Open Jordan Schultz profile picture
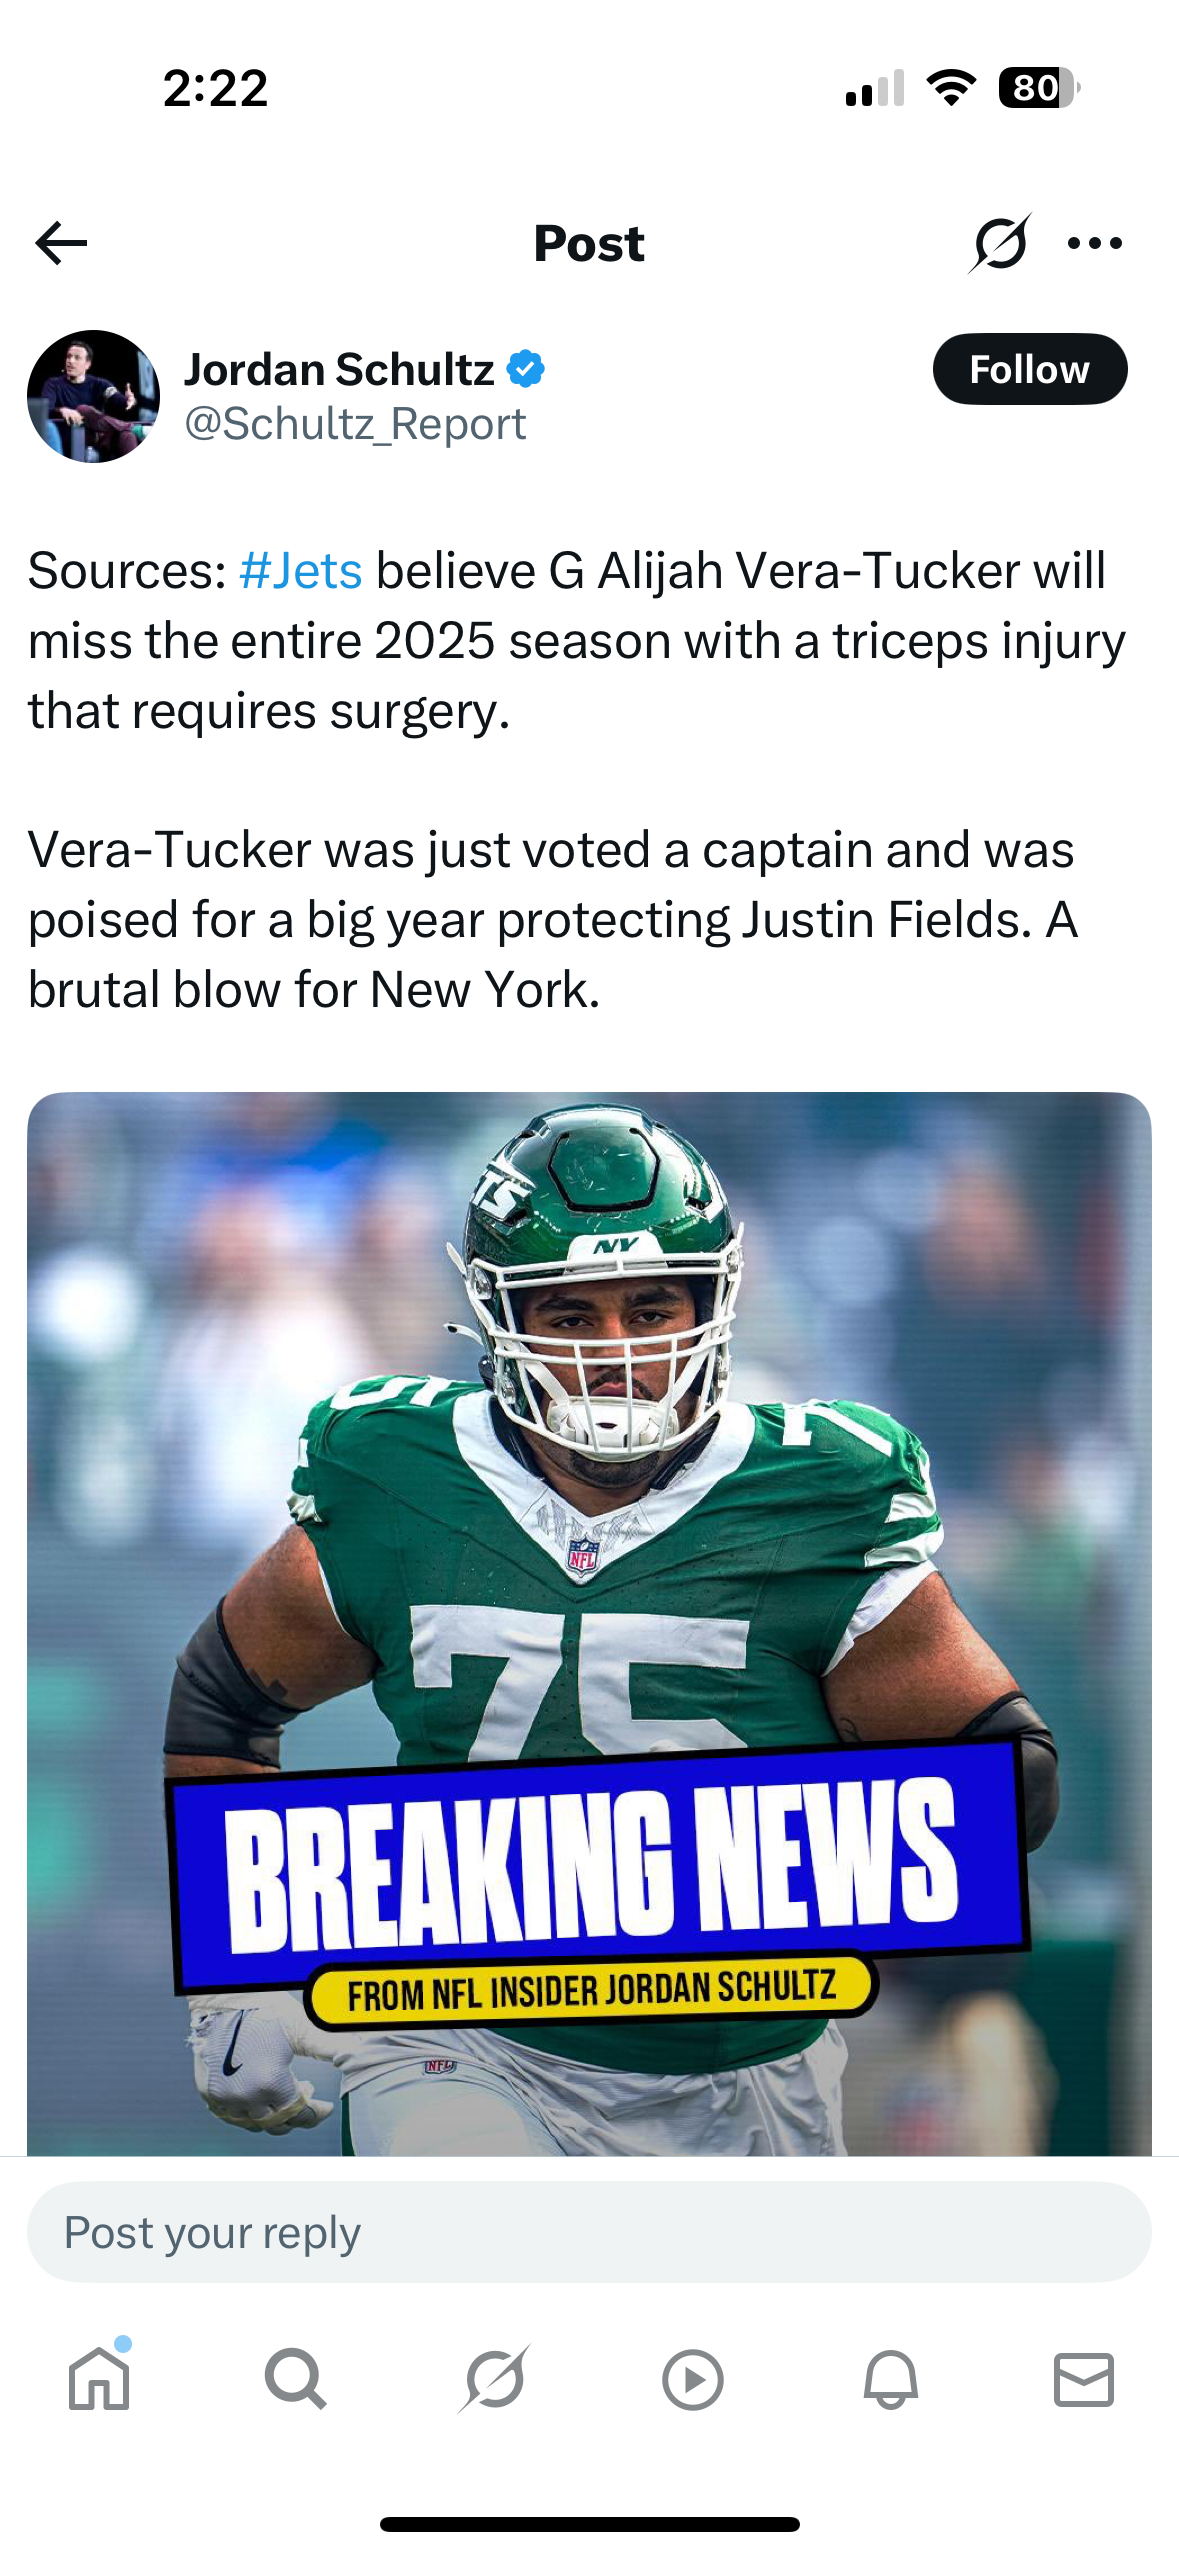 (x=93, y=396)
